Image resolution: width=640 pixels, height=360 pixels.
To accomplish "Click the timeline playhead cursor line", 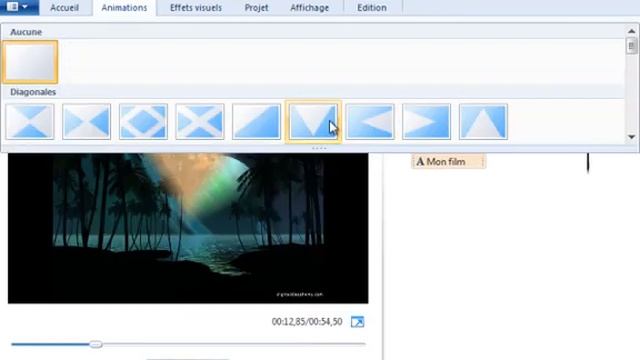I will click(x=588, y=162).
